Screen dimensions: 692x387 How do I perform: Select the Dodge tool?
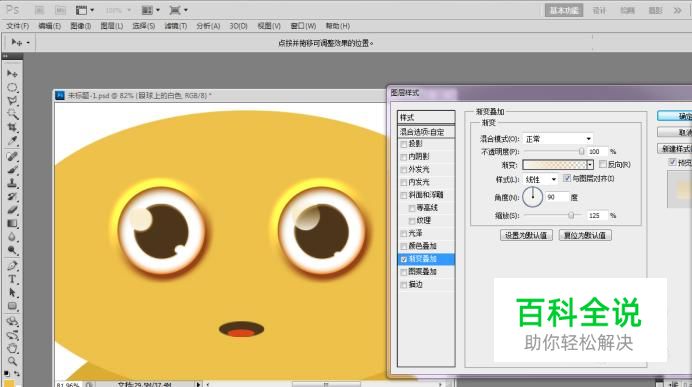point(12,250)
